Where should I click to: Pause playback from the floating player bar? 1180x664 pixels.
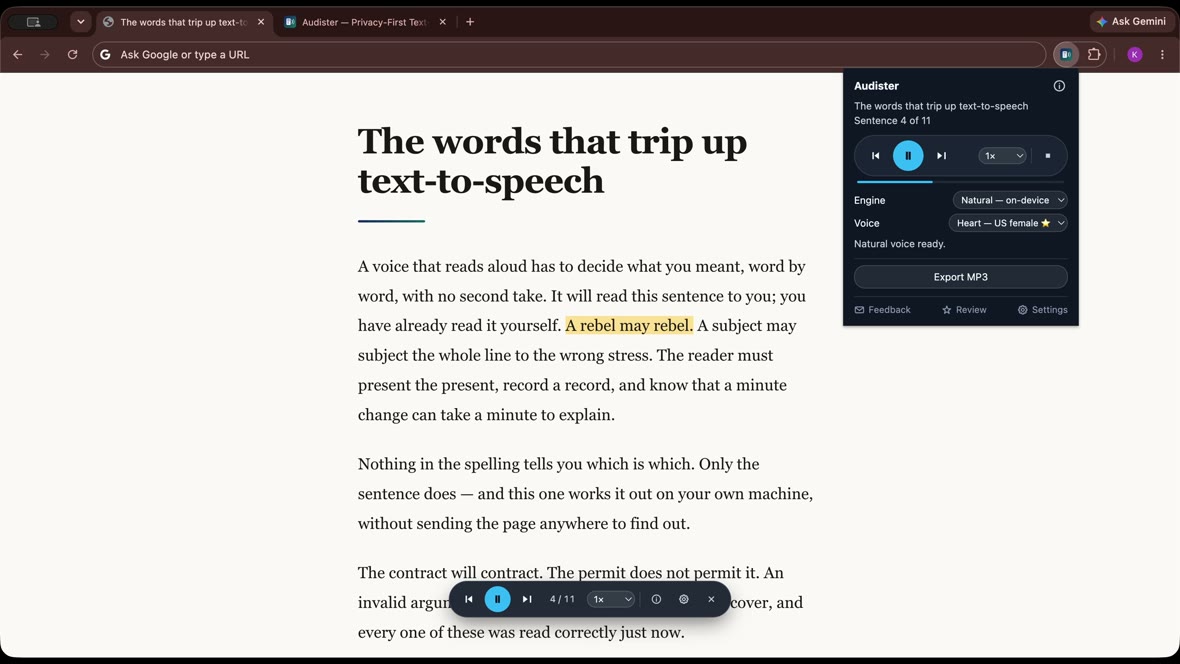point(497,599)
